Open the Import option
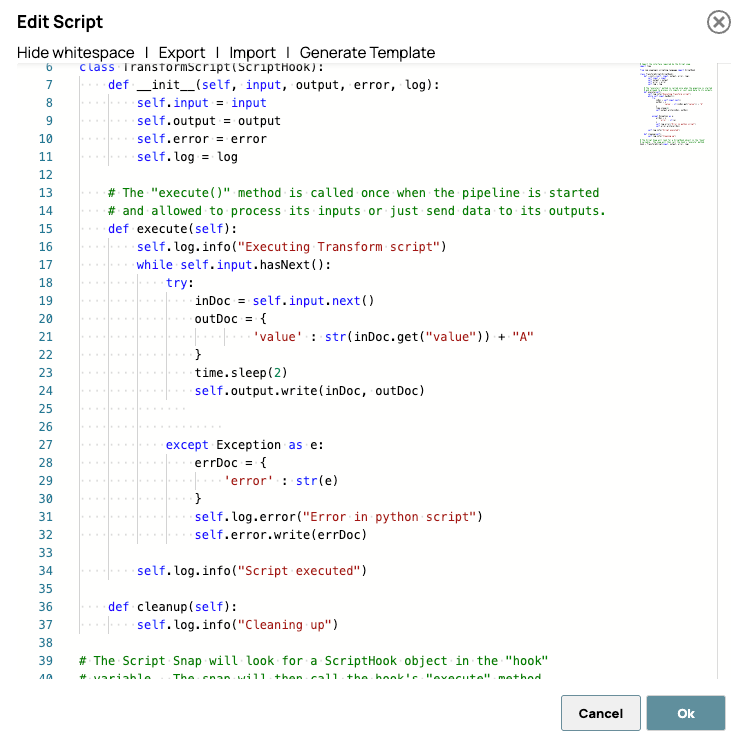 pyautogui.click(x=252, y=53)
